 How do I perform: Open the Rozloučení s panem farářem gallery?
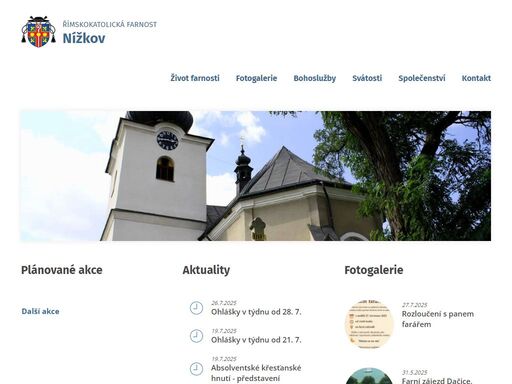(438, 319)
